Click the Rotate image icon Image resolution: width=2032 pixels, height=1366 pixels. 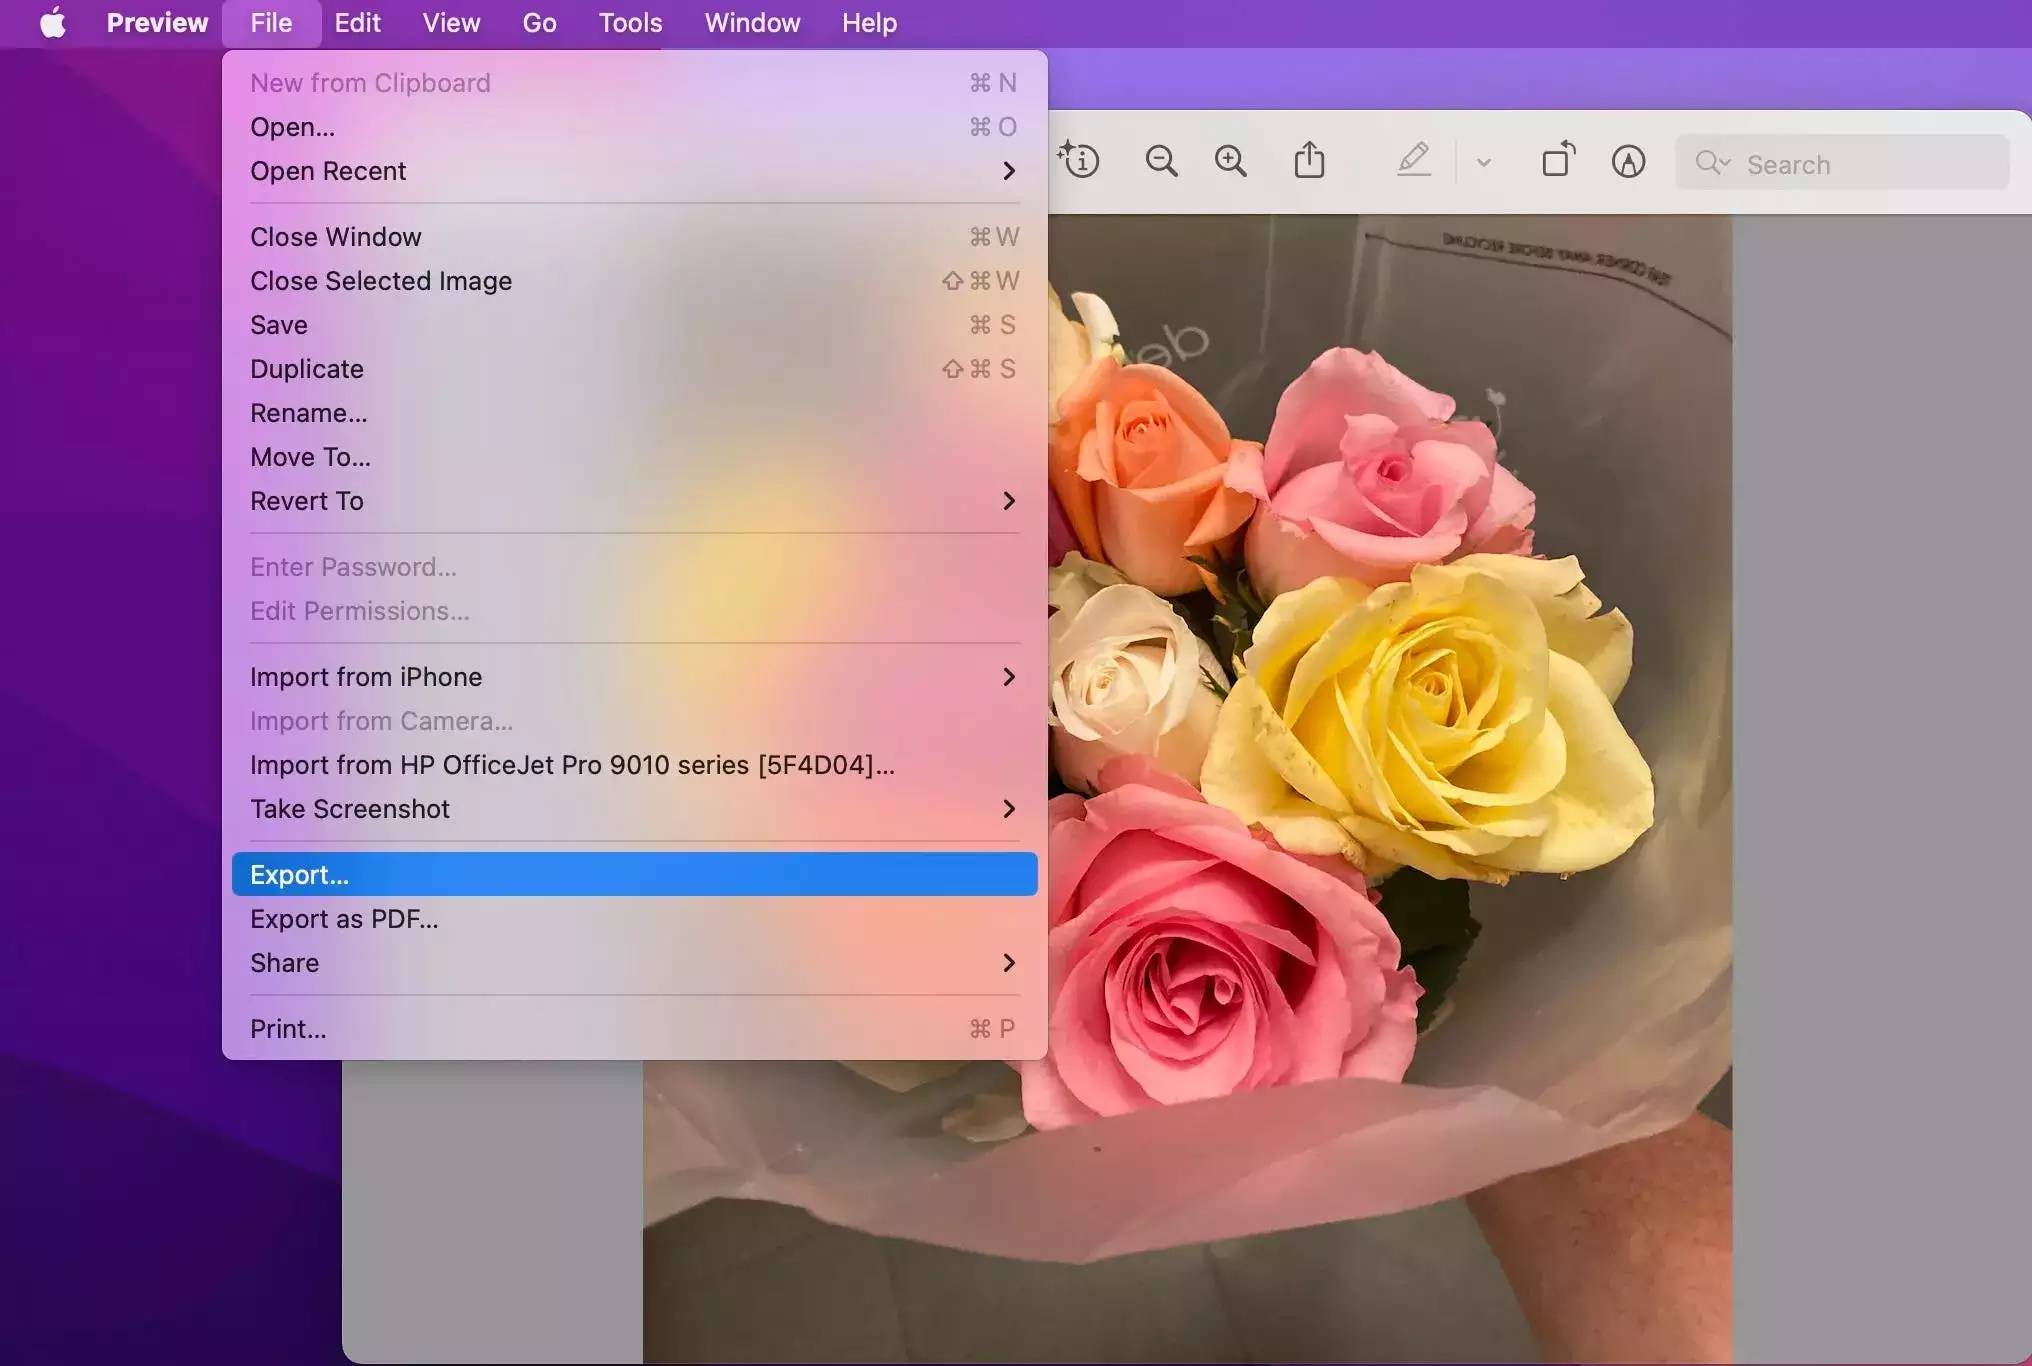click(x=1558, y=160)
